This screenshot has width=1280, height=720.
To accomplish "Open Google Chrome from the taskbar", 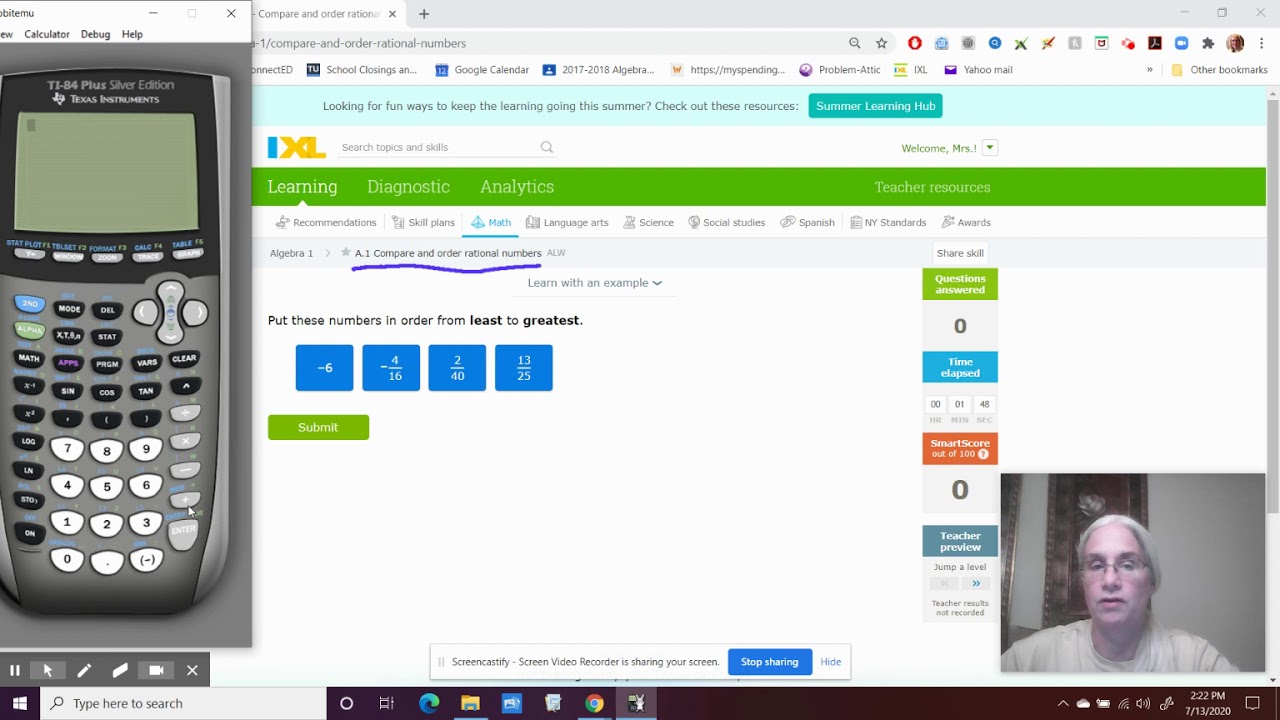I will (x=594, y=703).
